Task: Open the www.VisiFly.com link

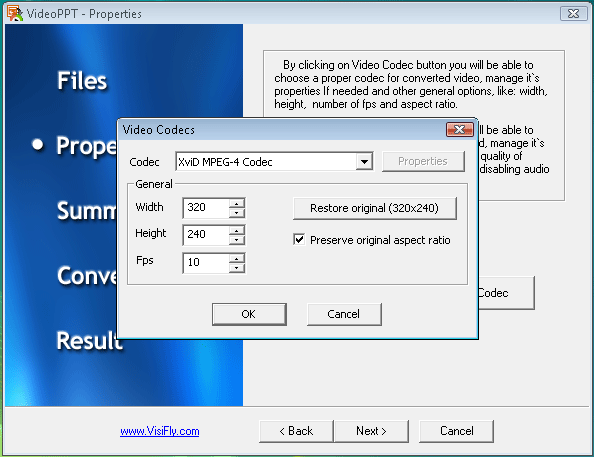Action: tap(159, 431)
